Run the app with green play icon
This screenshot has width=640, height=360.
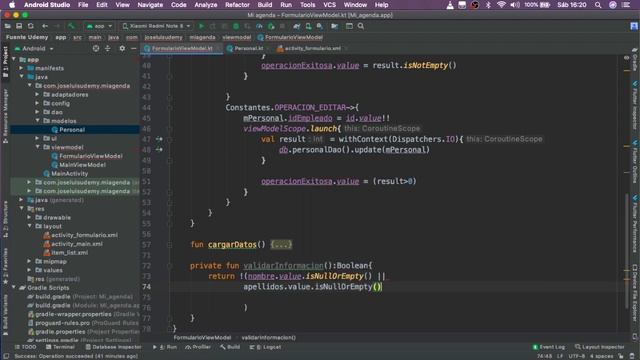coord(201,26)
